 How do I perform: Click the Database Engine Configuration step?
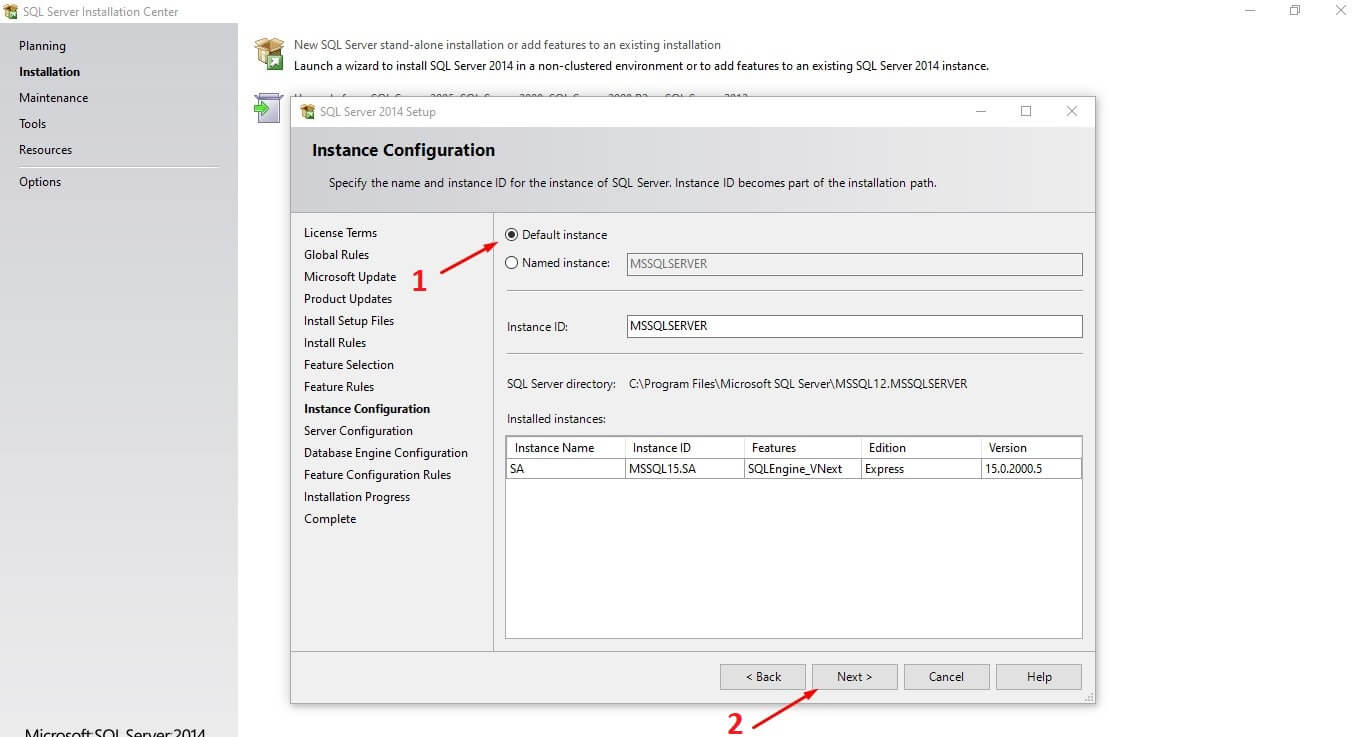(386, 453)
